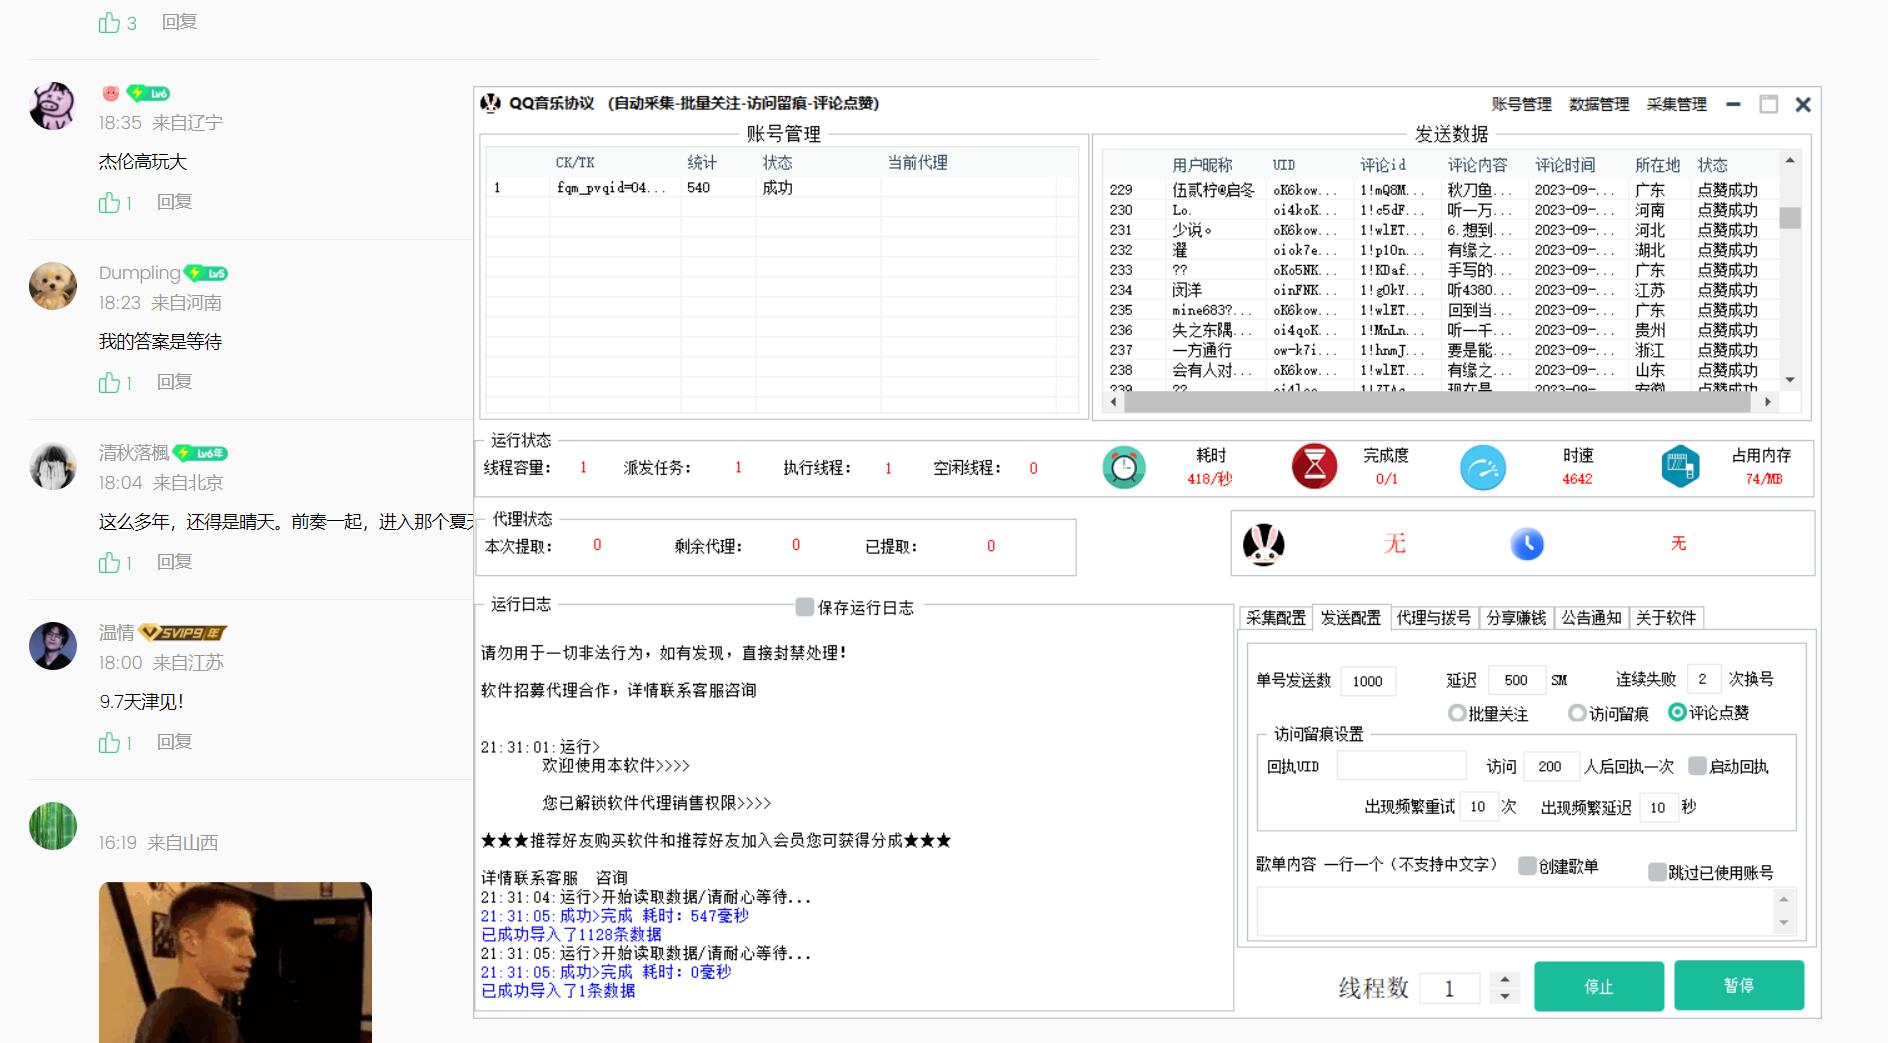Increase thread count with up arrow
Image resolution: width=1888 pixels, height=1043 pixels.
[x=1505, y=979]
